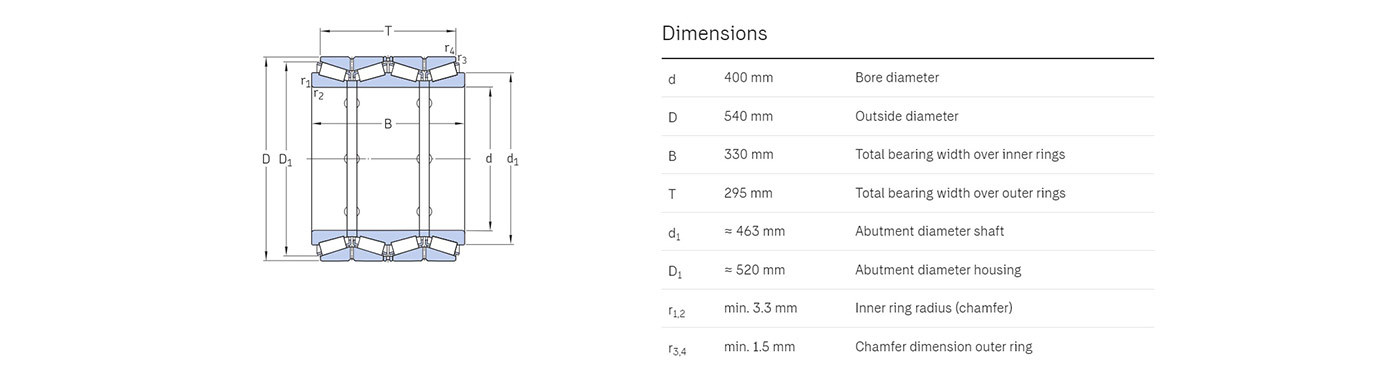Select the bore diameter value 400 mm
Screen dimensions: 1400x369
(748, 78)
